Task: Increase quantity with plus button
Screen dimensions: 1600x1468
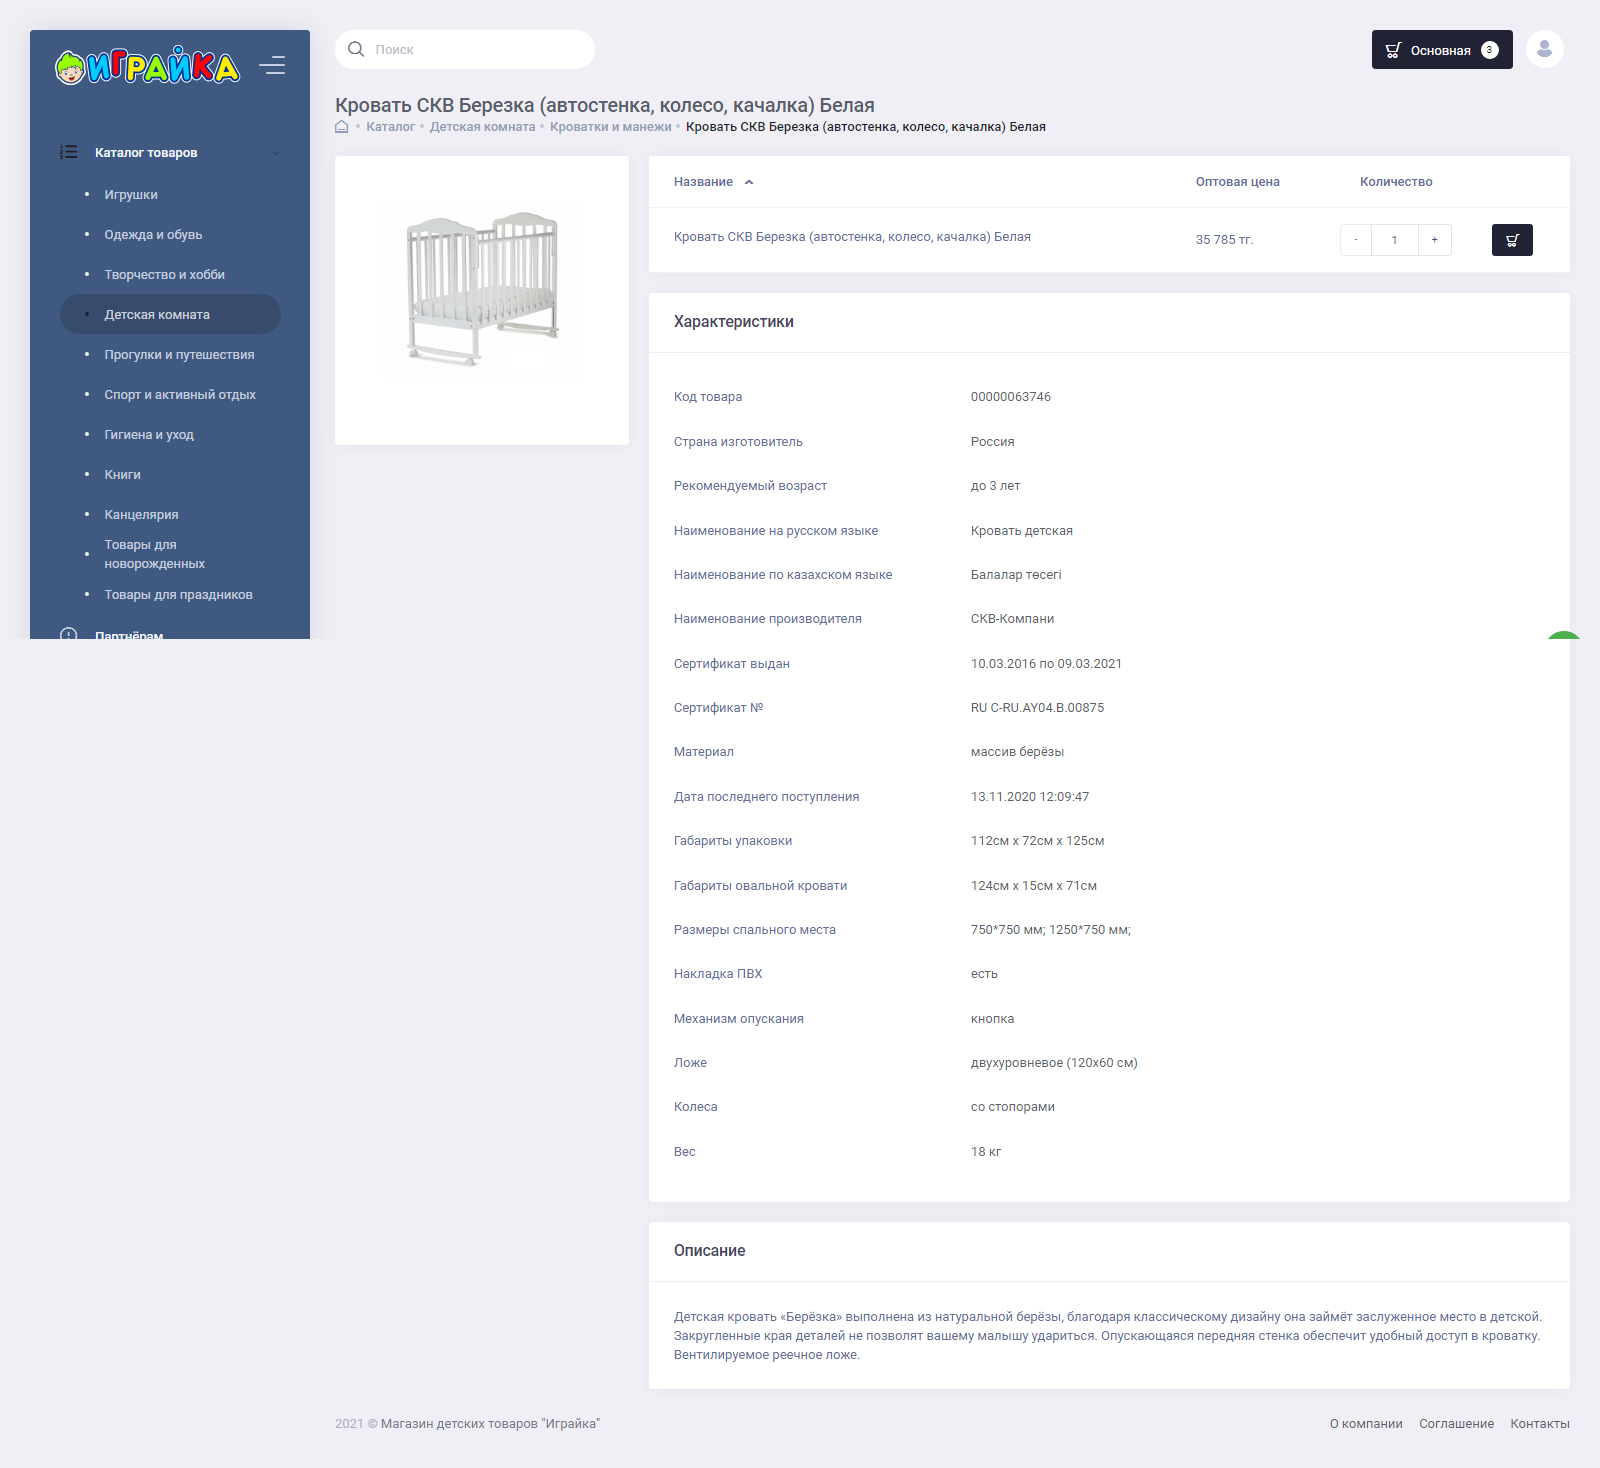Action: click(x=1435, y=240)
